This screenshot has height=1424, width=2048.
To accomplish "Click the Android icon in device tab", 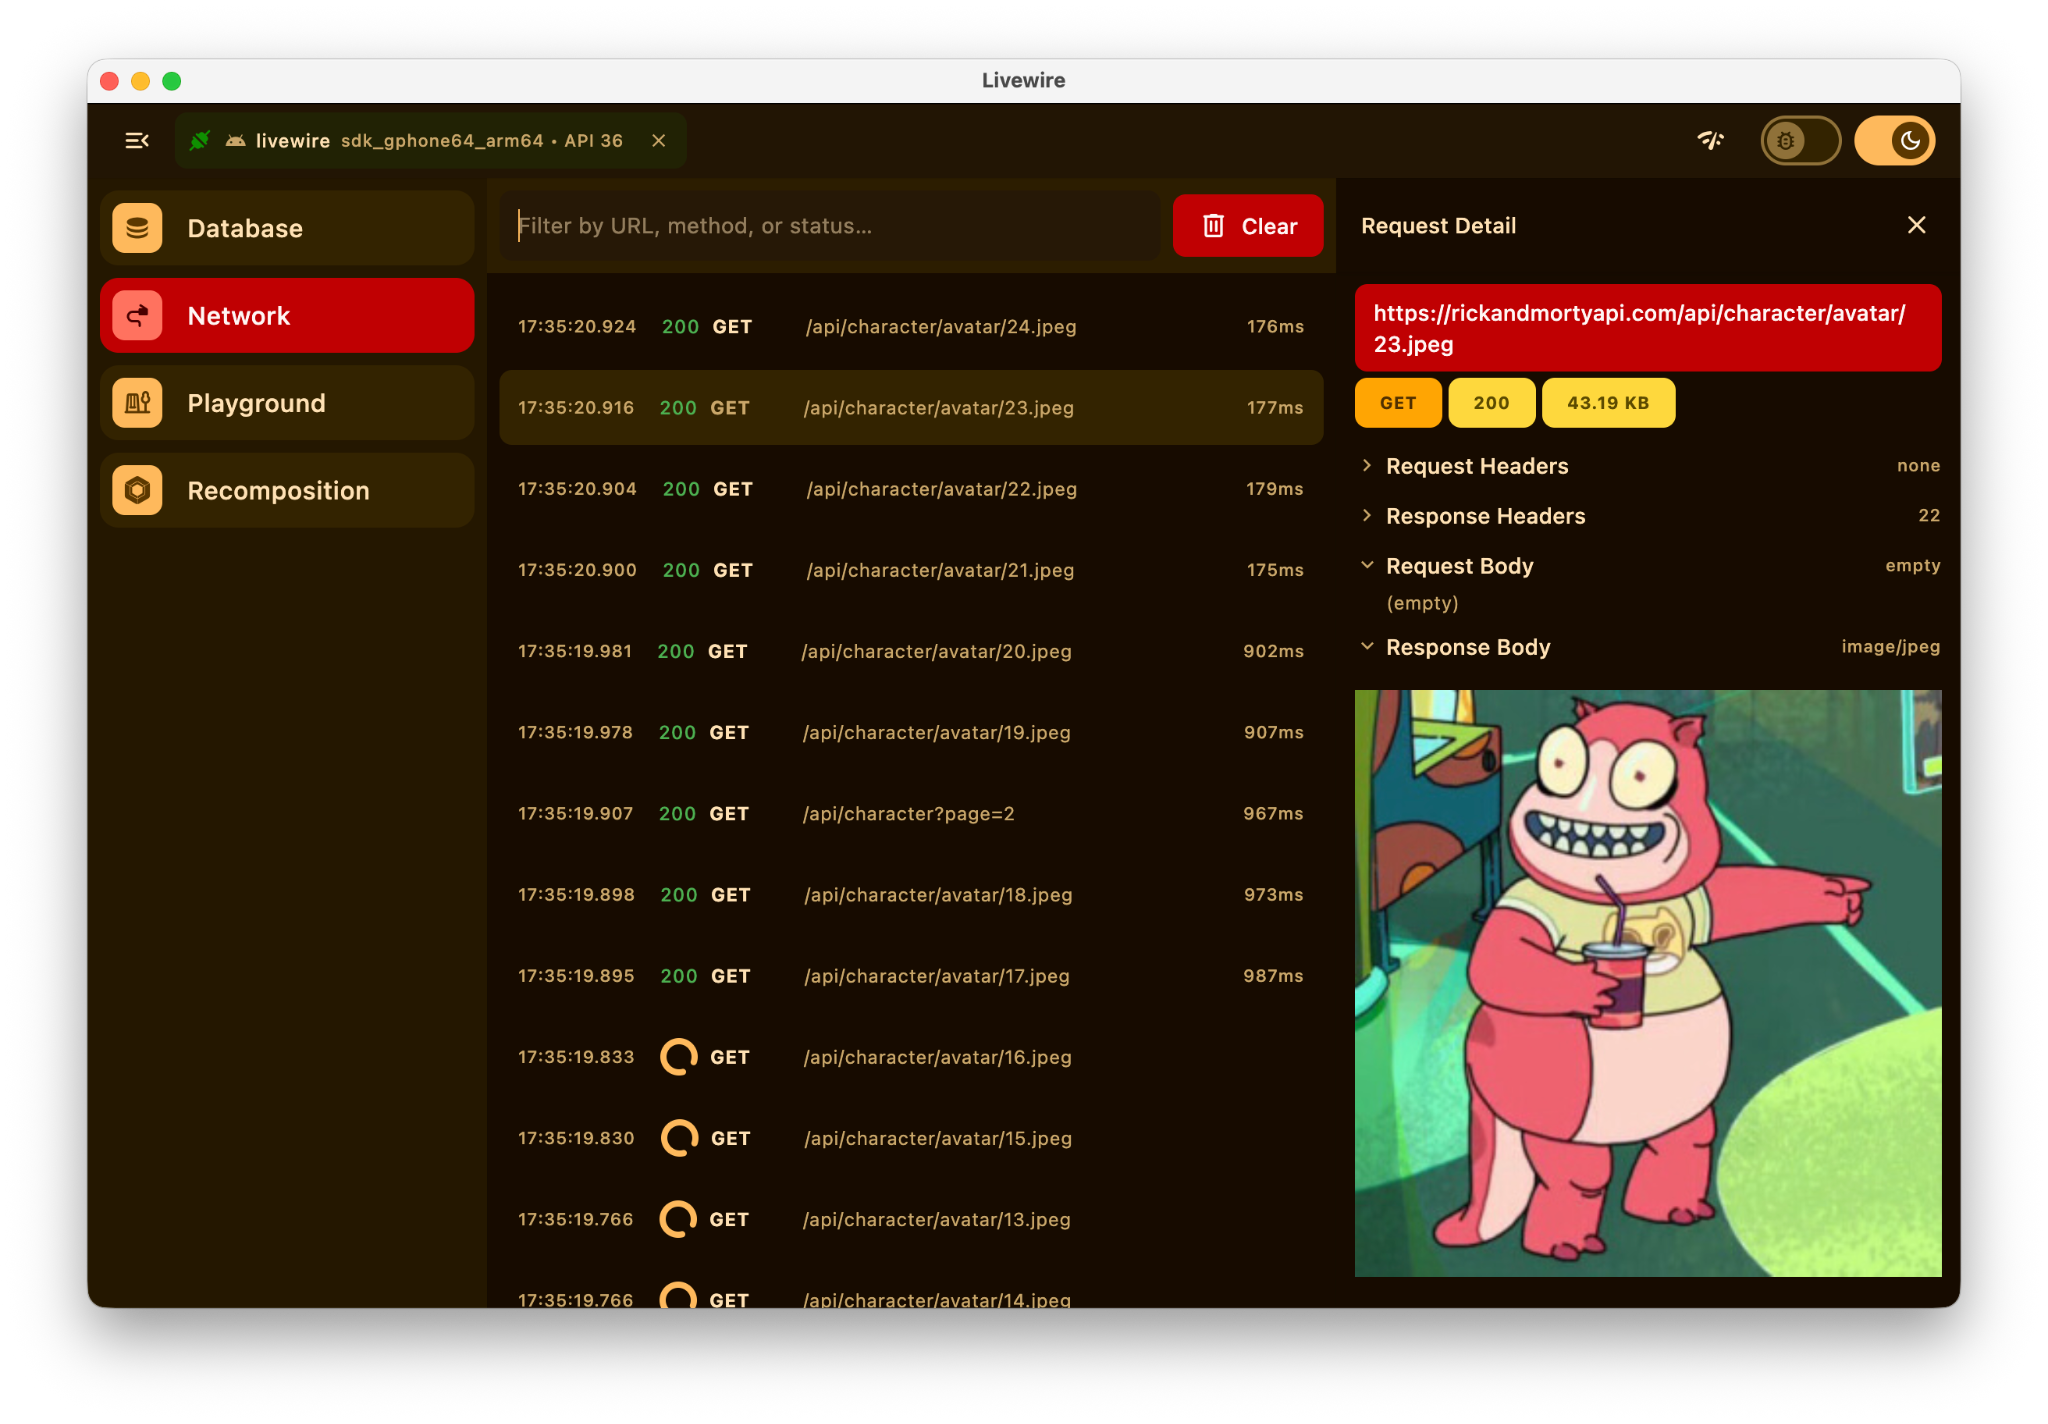I will click(235, 141).
